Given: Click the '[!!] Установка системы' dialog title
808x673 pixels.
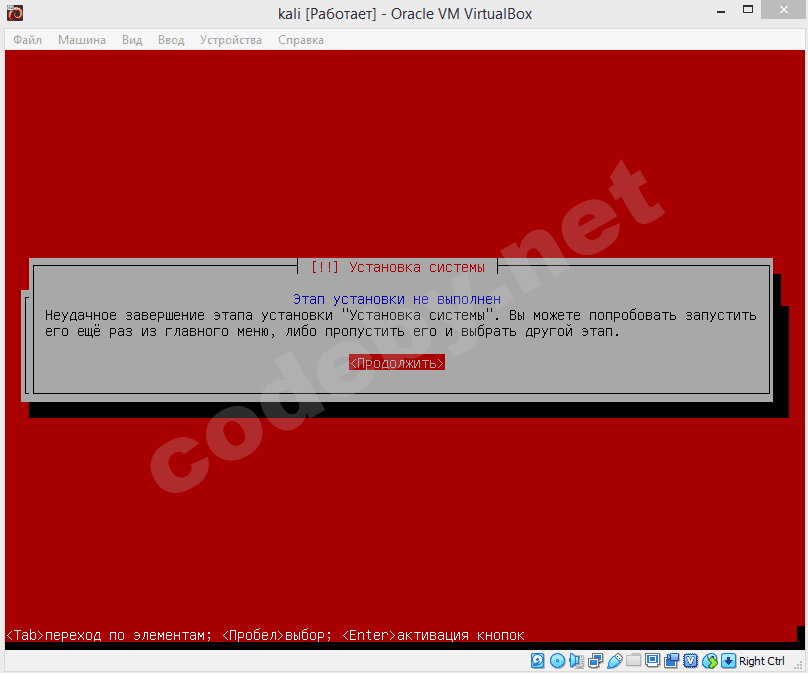Looking at the screenshot, I should [x=397, y=267].
